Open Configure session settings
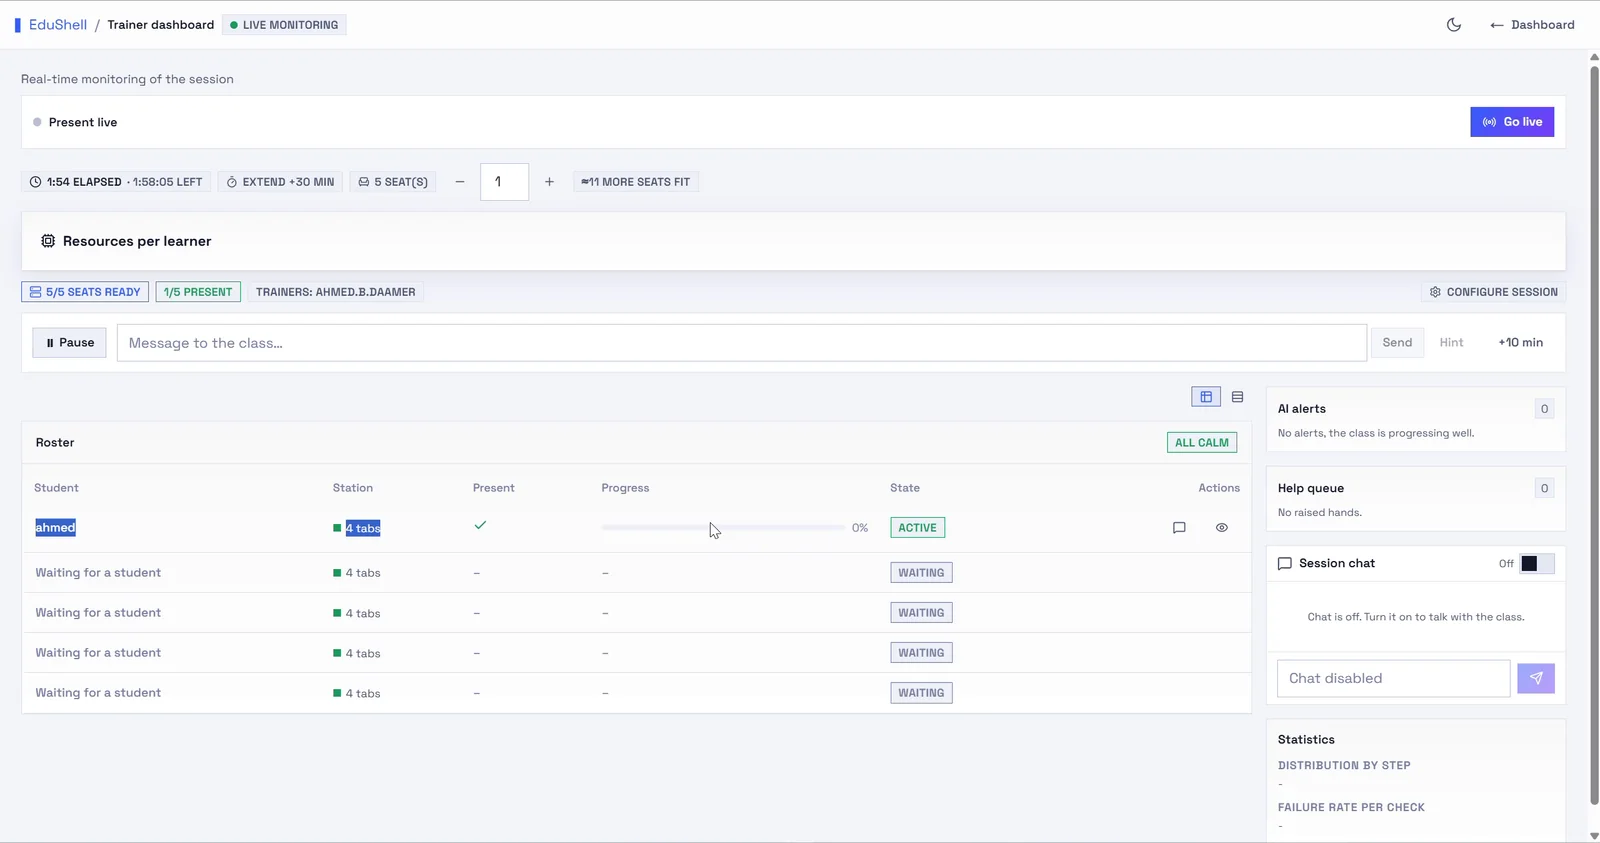Image resolution: width=1600 pixels, height=843 pixels. coord(1493,292)
